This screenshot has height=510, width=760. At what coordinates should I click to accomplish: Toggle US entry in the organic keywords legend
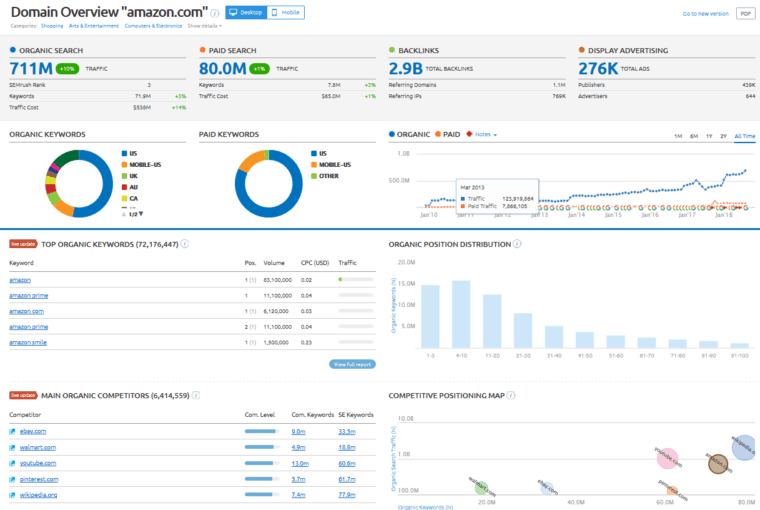tap(128, 153)
